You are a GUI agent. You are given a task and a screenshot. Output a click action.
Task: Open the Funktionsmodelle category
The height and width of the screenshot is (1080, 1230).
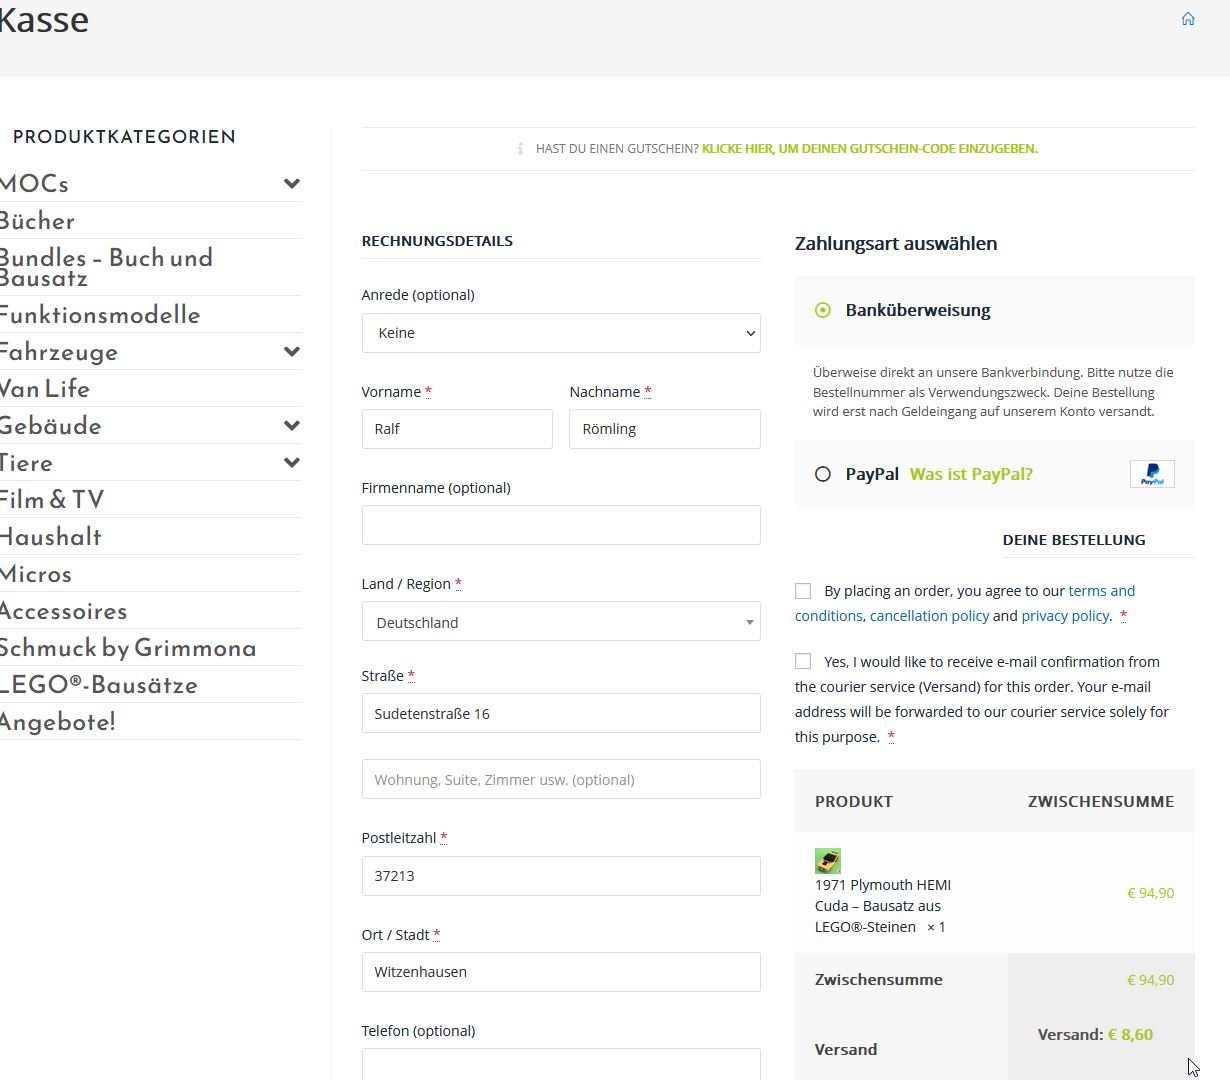pyautogui.click(x=100, y=315)
